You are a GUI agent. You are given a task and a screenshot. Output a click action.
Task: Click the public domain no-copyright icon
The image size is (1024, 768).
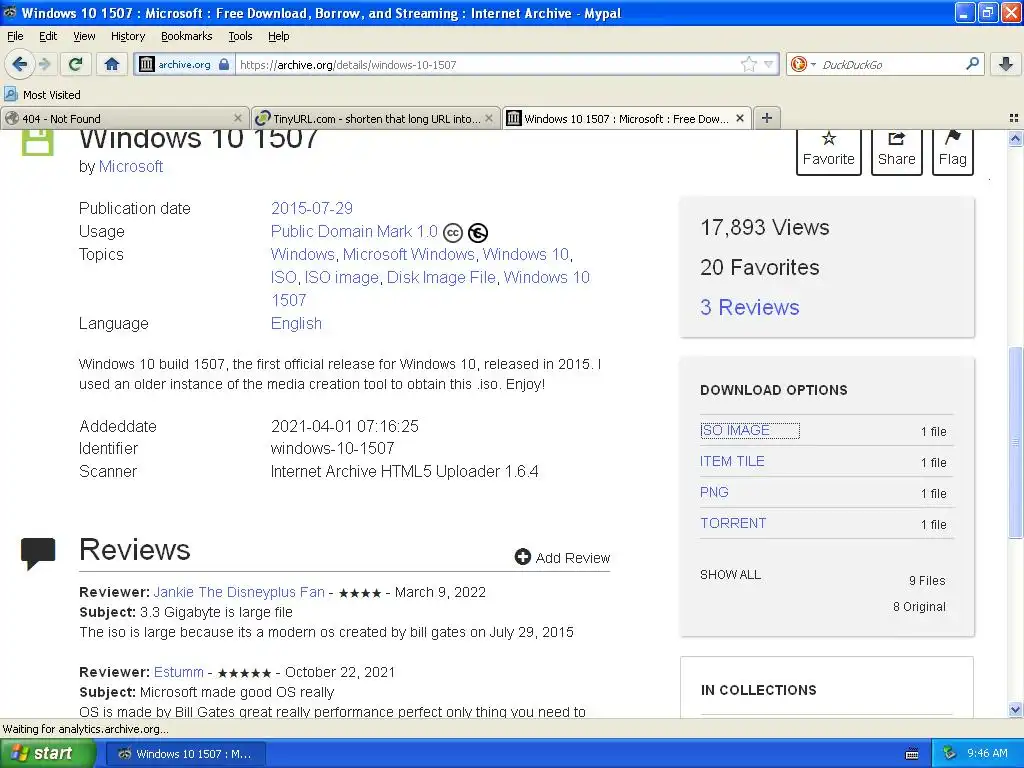(478, 232)
